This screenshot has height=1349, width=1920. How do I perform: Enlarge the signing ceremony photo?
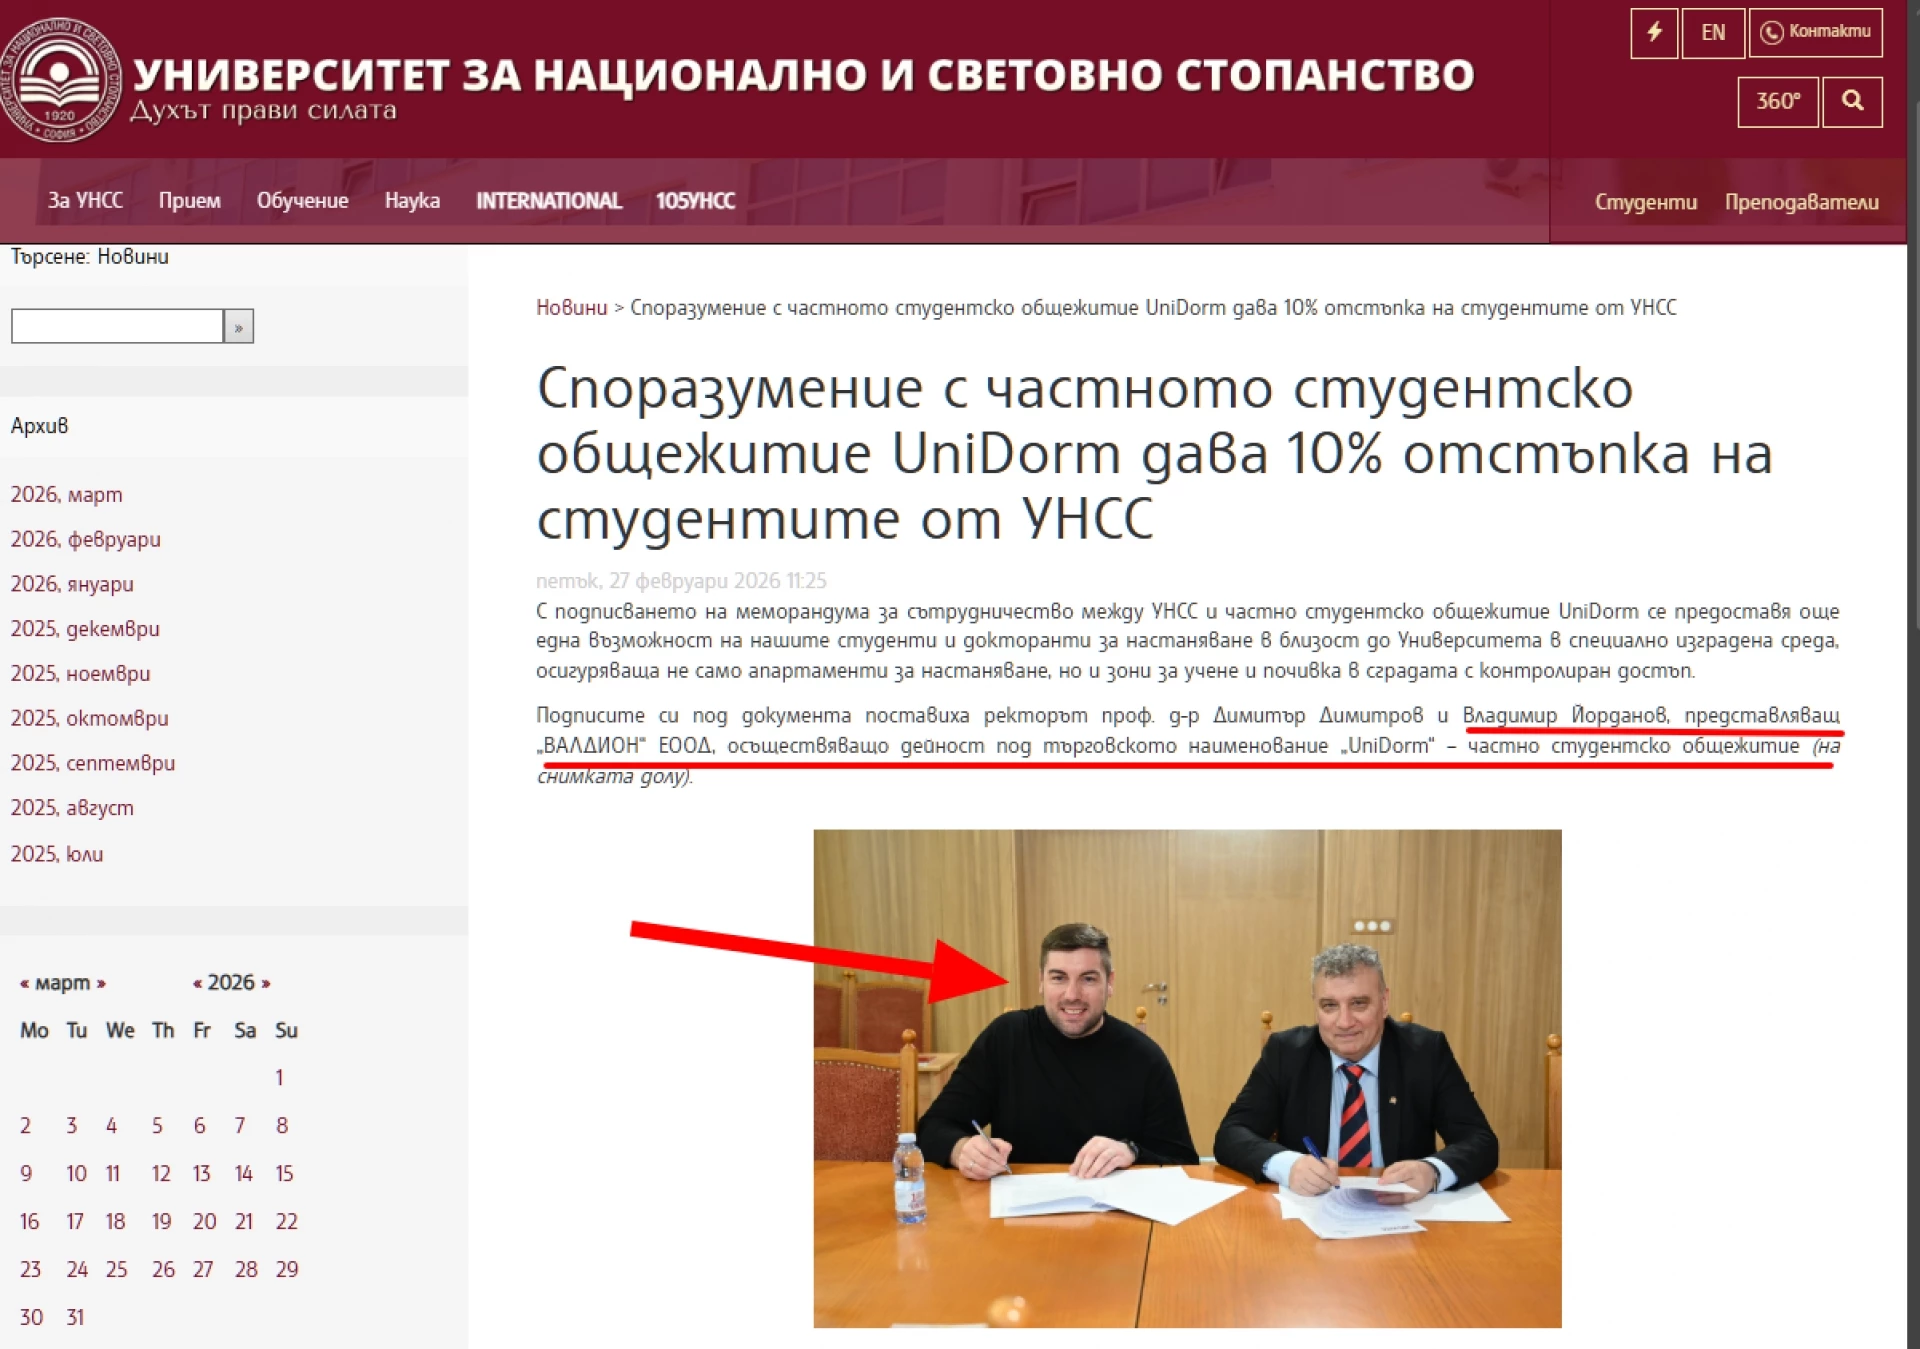click(x=1187, y=1078)
